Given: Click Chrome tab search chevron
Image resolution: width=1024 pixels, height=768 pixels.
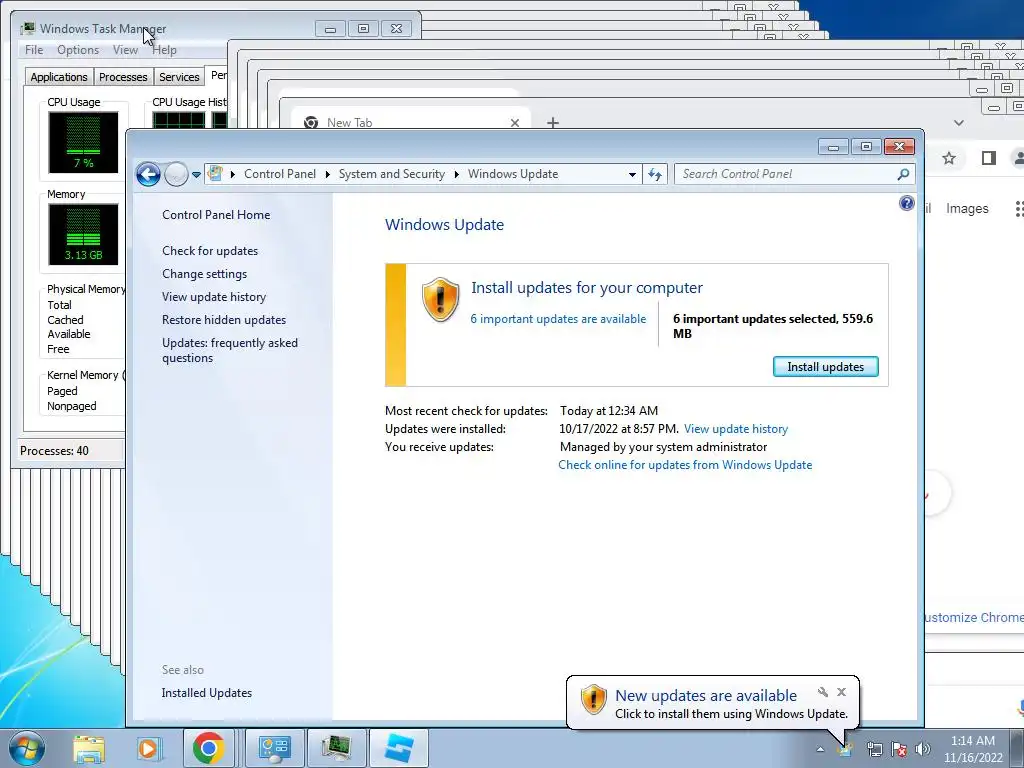Looking at the screenshot, I should 959,123.
